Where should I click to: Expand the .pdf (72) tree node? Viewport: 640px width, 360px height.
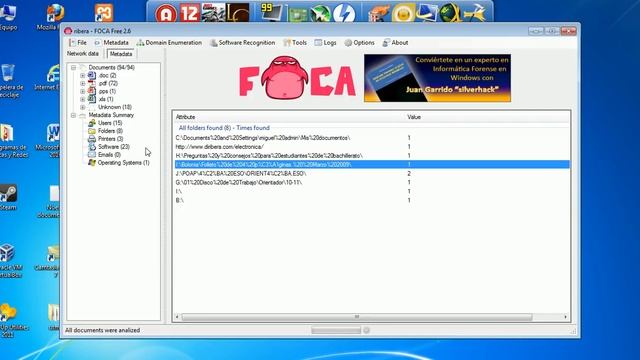pos(83,83)
